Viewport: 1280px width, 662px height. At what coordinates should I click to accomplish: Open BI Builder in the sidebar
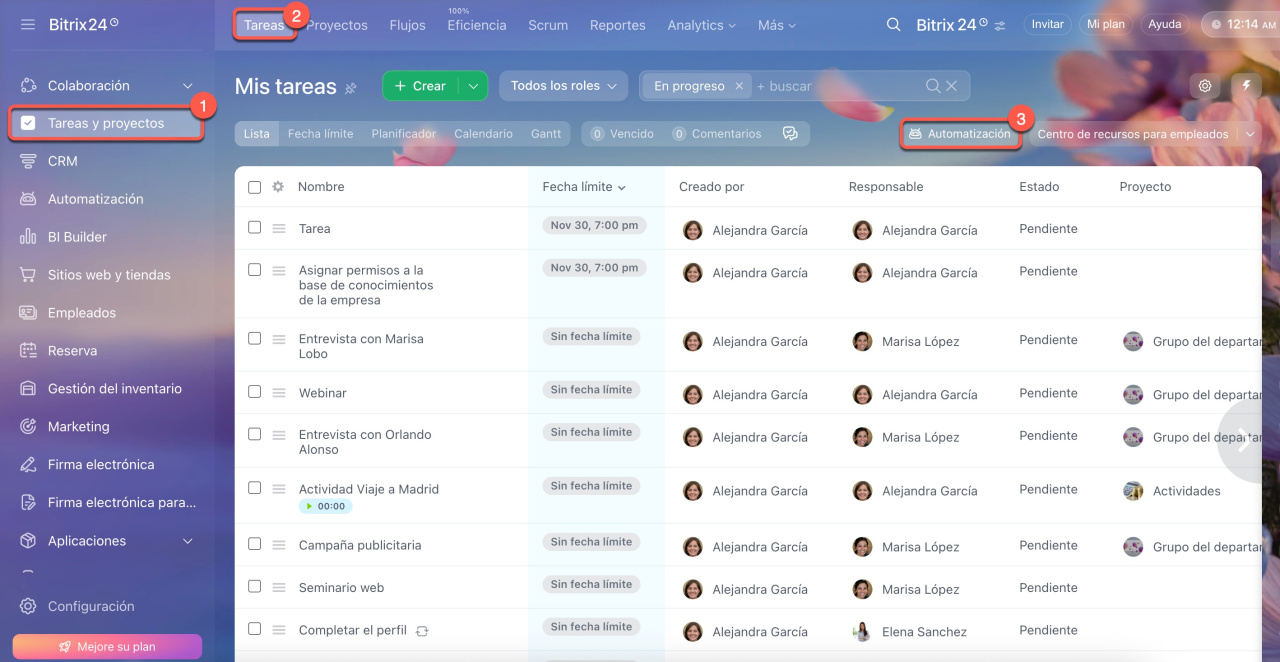click(x=77, y=237)
